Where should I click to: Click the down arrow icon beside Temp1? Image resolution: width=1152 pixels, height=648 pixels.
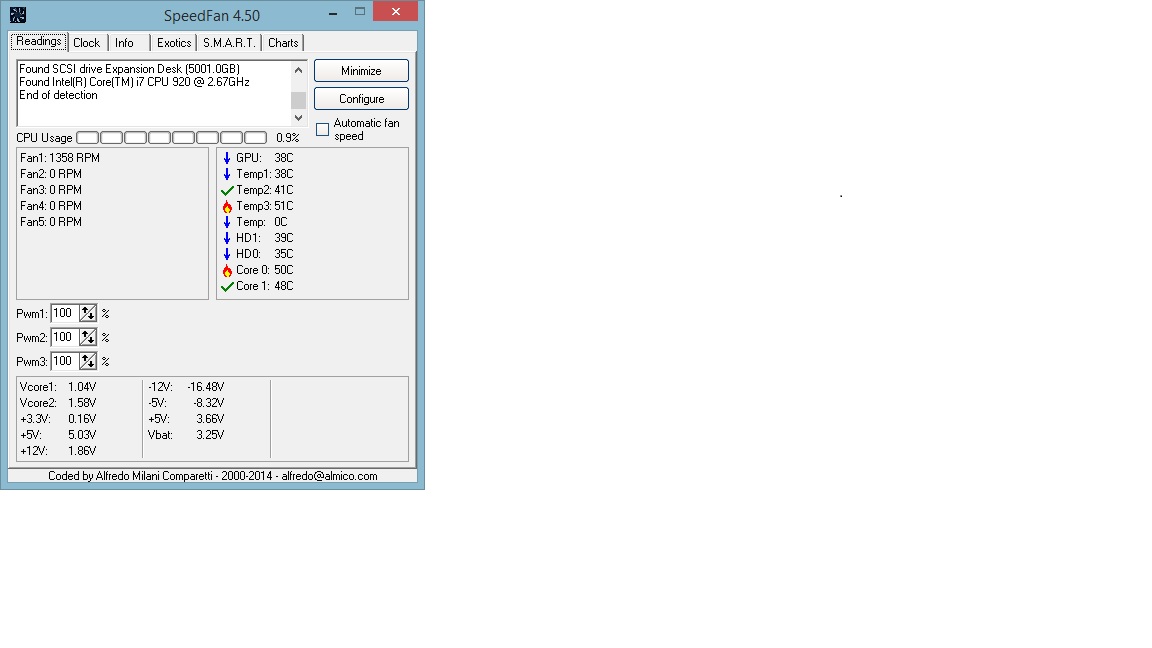pos(227,174)
